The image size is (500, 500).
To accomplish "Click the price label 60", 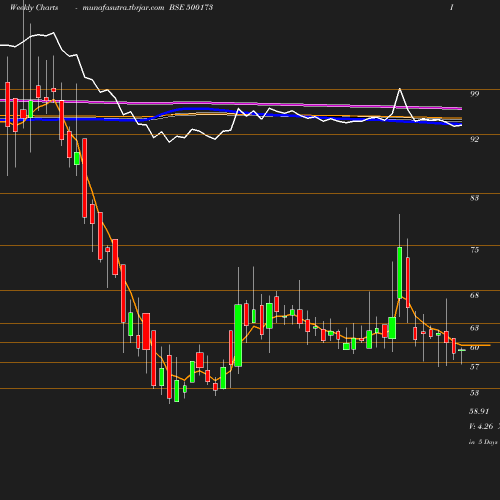I will pos(475,348).
